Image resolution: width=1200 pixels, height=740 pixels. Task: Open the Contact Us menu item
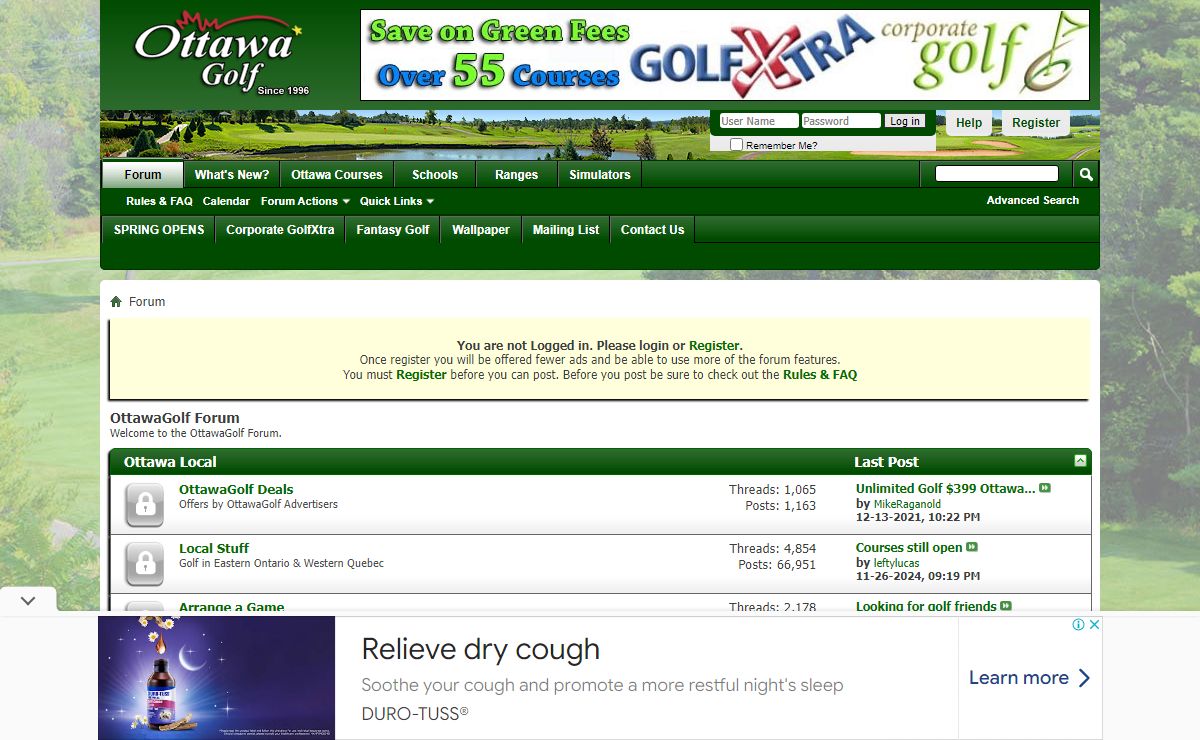pos(653,229)
